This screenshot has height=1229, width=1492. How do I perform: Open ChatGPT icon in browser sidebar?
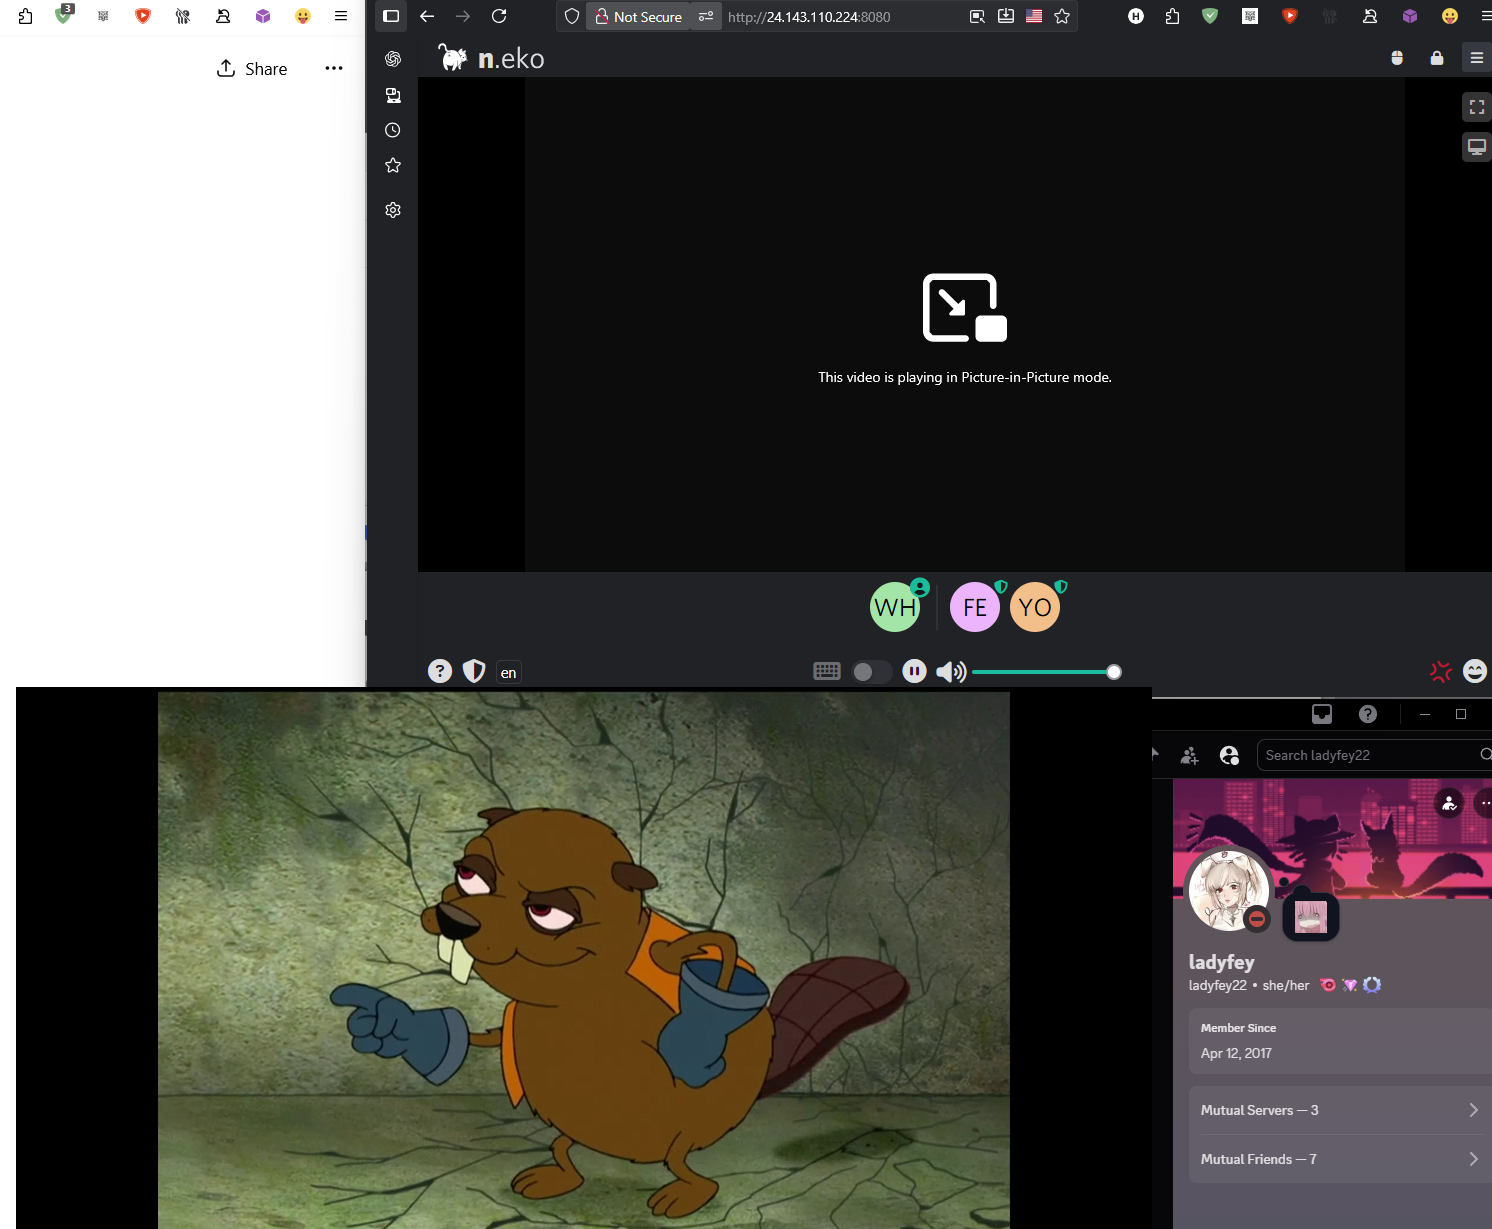click(x=393, y=59)
